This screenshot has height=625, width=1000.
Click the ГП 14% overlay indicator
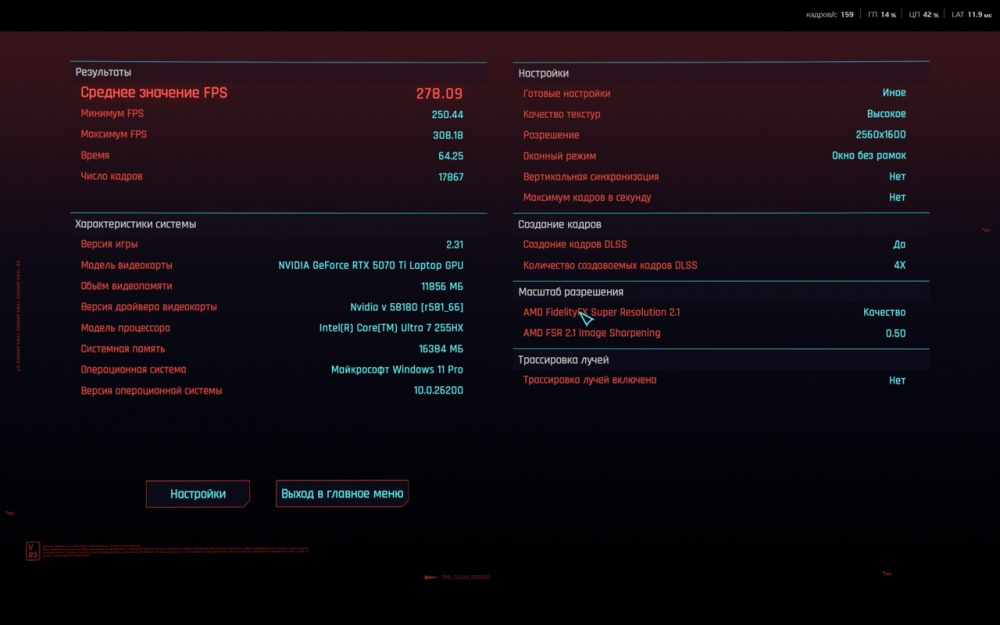882,15
